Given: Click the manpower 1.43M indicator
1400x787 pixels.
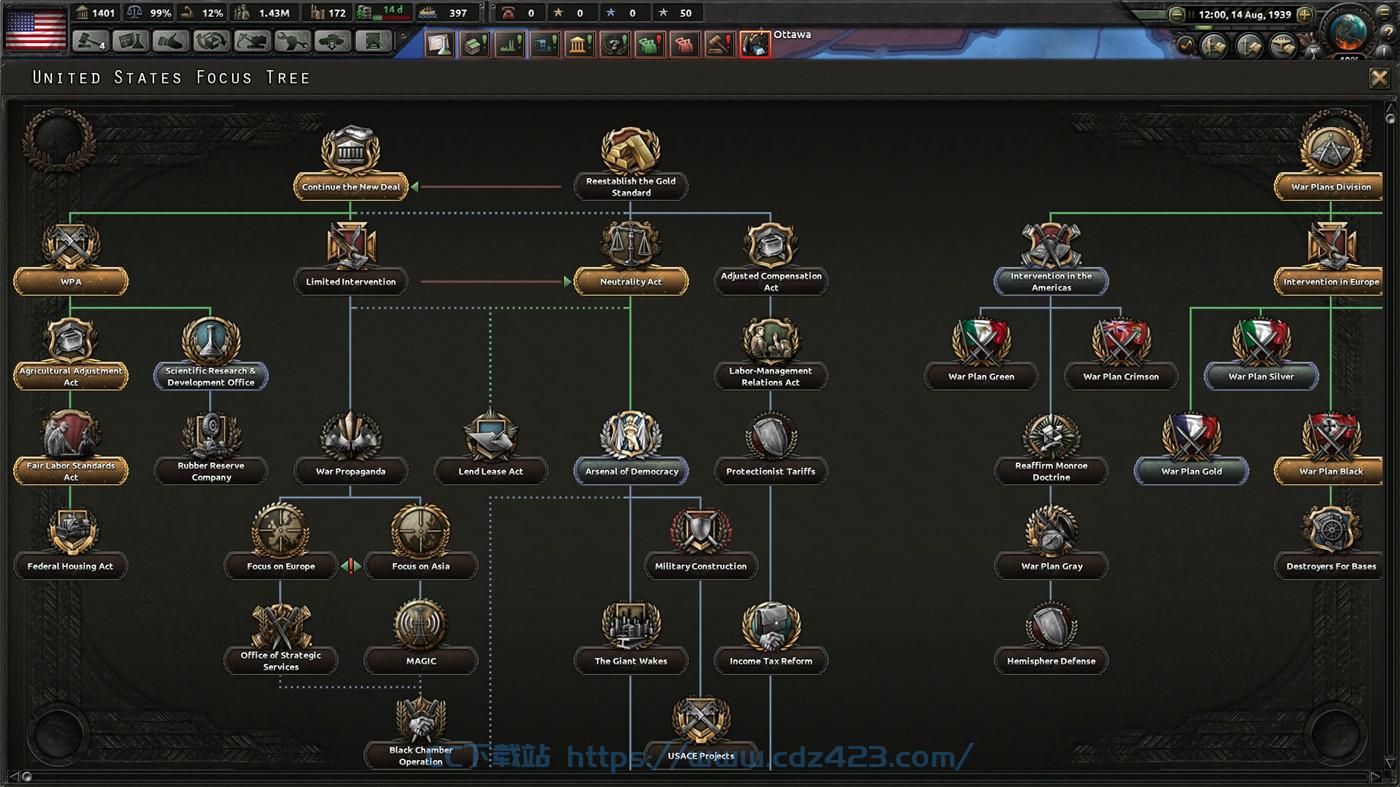Looking at the screenshot, I should tap(265, 13).
